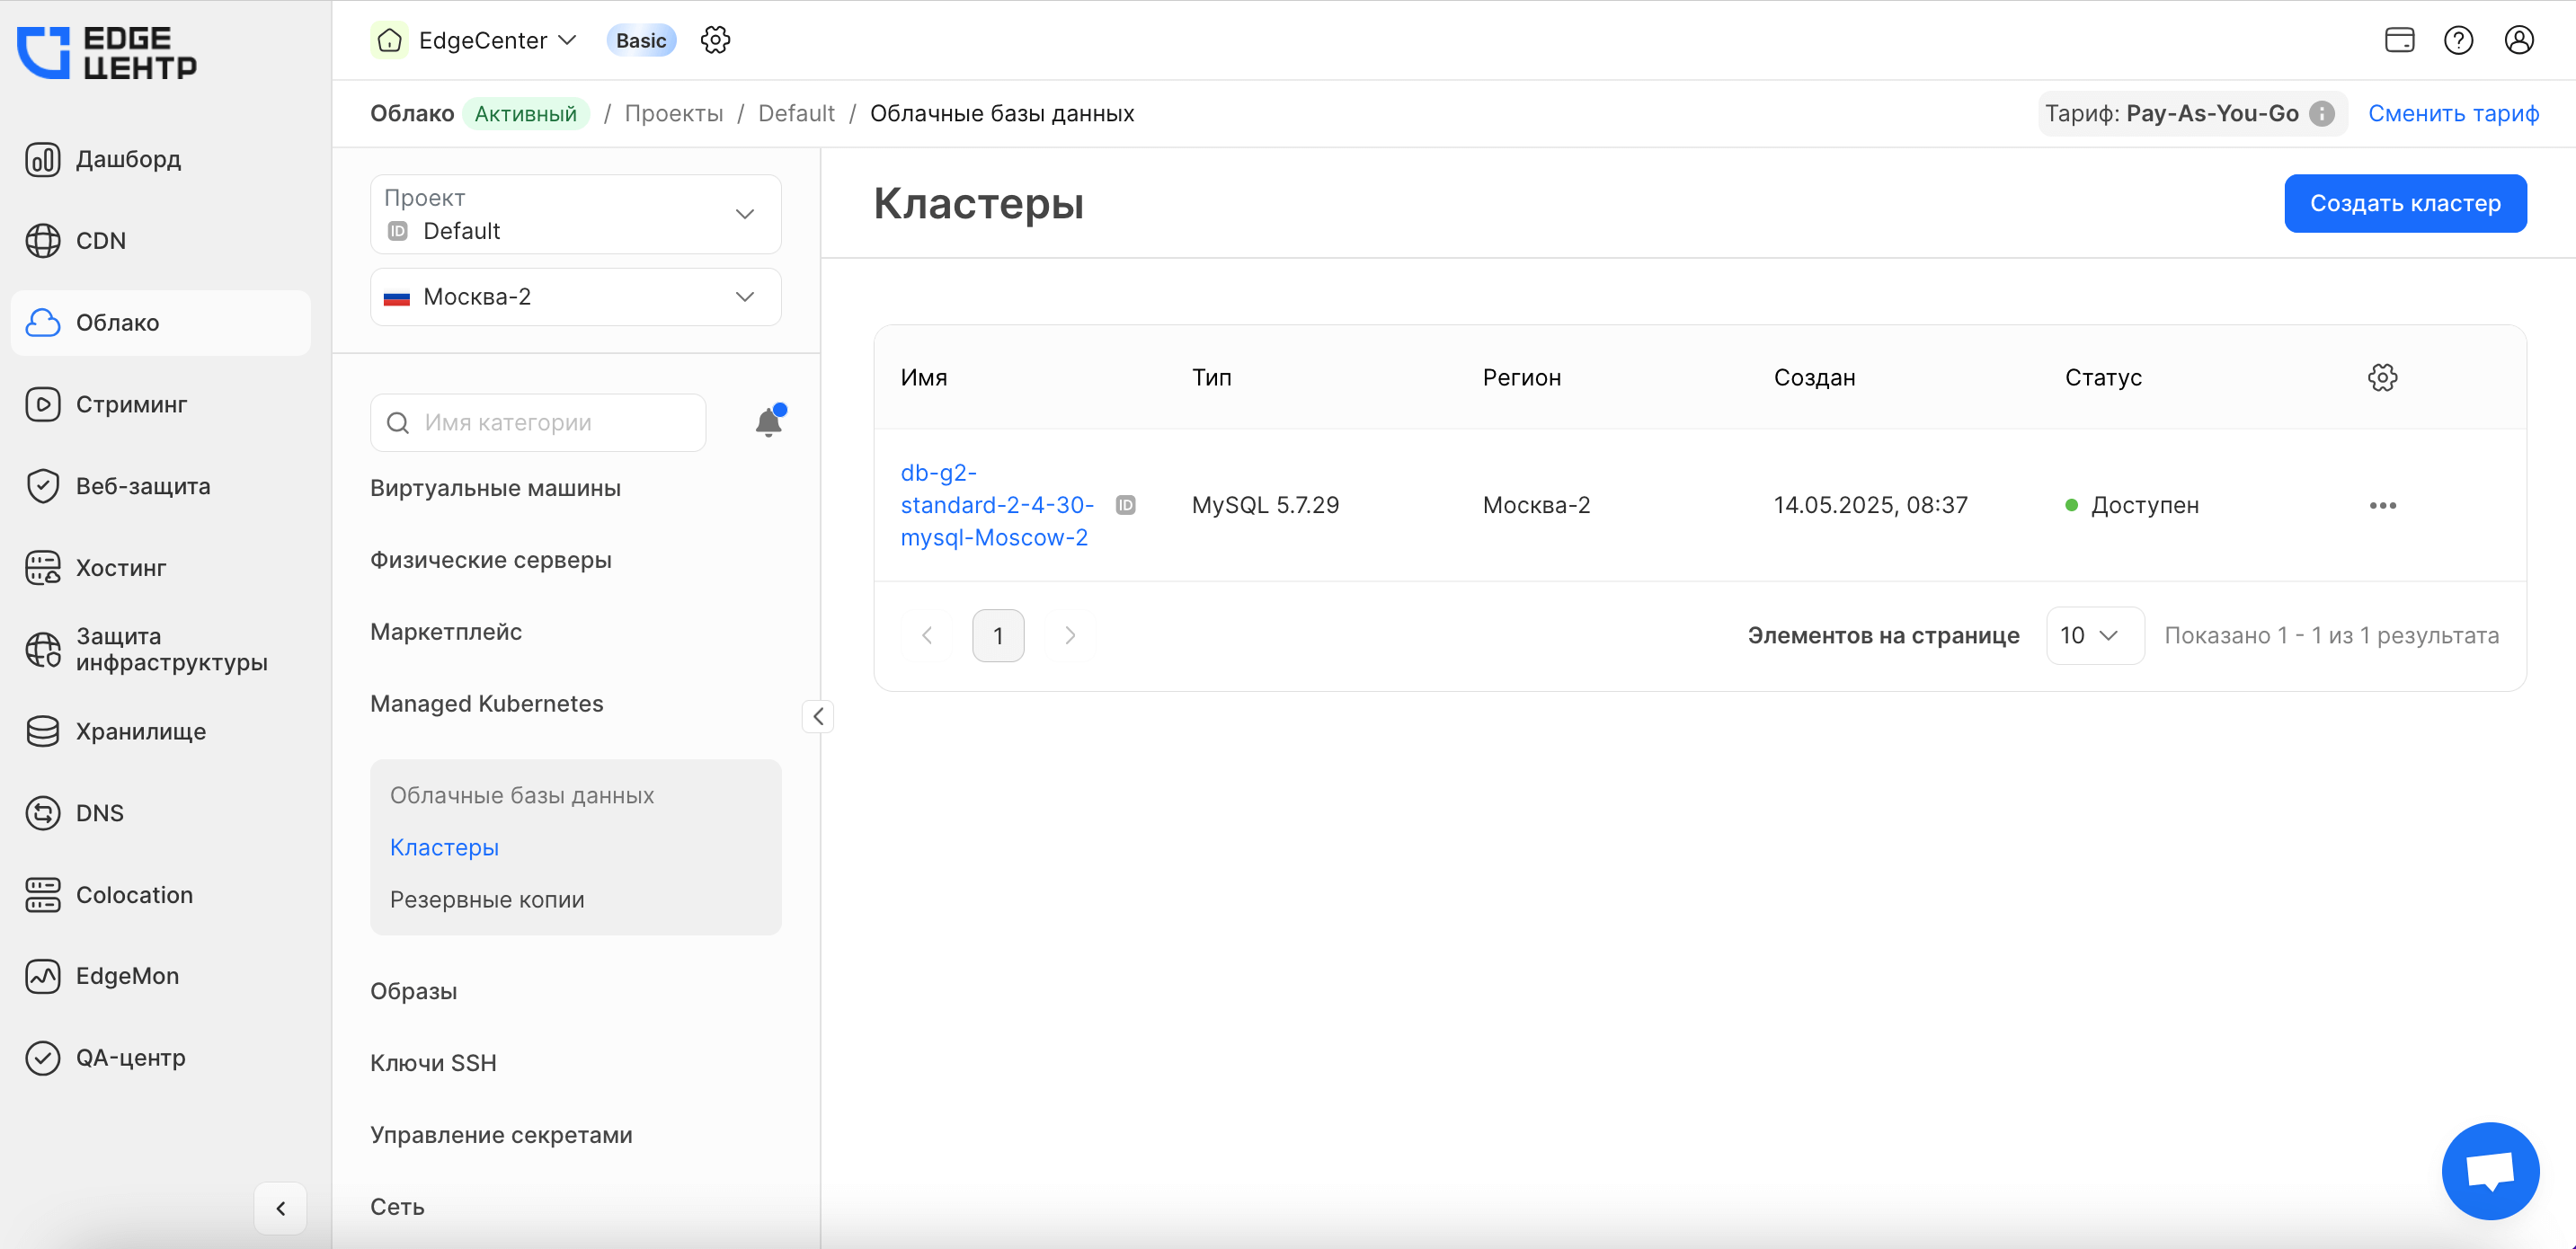Open the help question-mark icon
Image resolution: width=2576 pixels, height=1249 pixels.
[2458, 40]
